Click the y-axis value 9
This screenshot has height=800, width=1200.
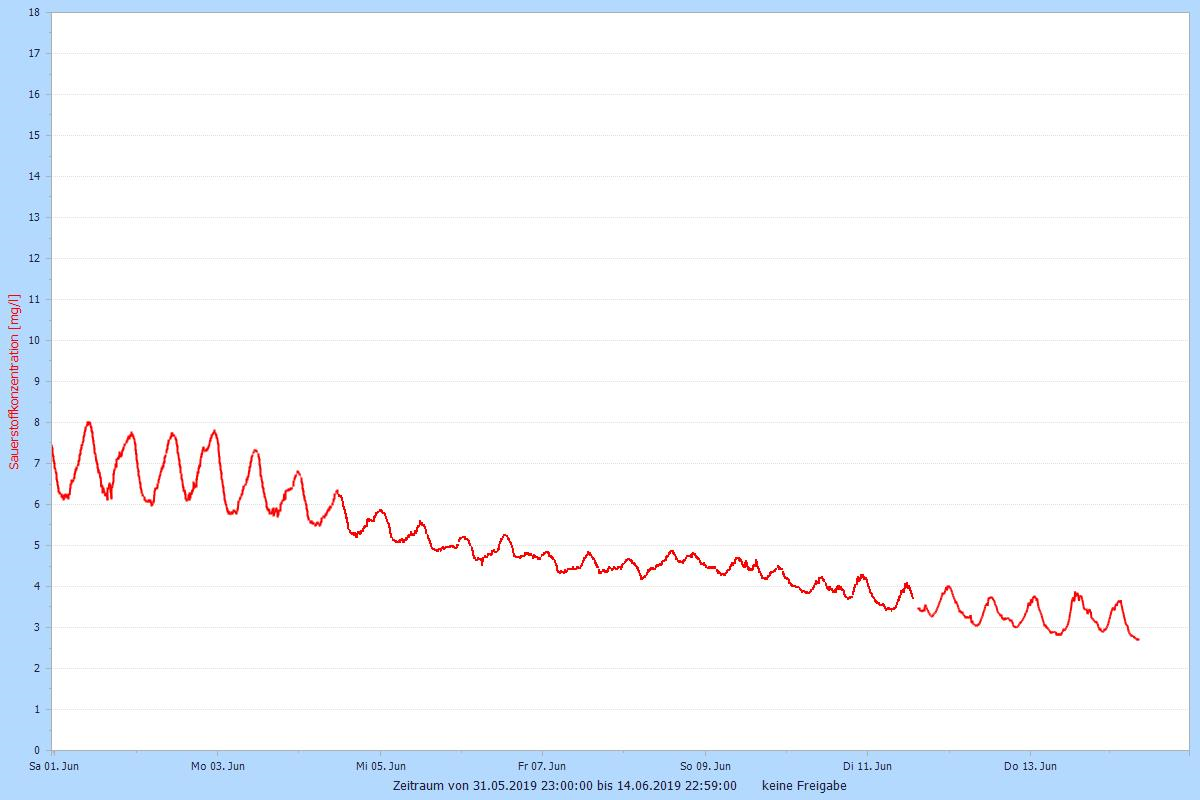point(37,381)
